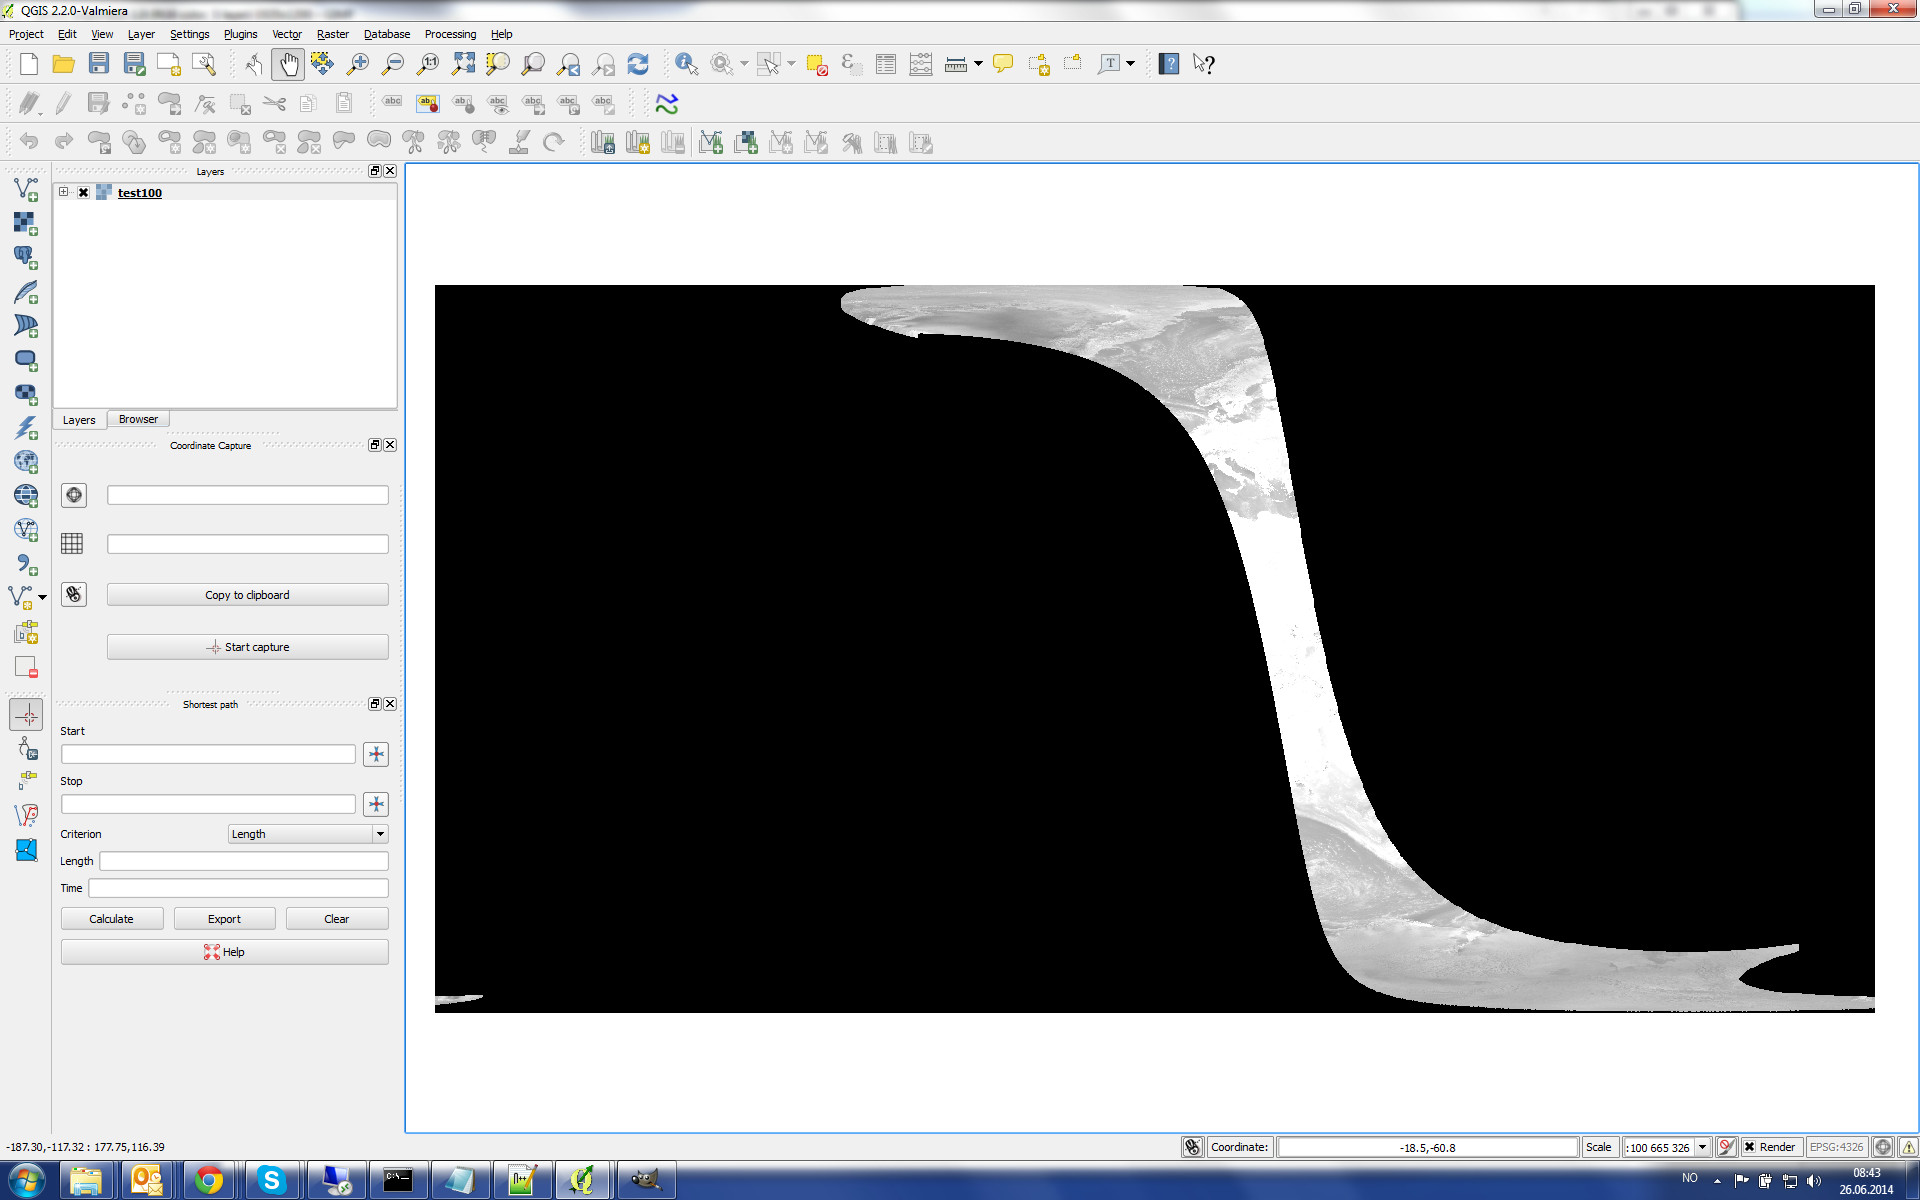Viewport: 1920px width, 1200px height.
Task: Open the Criterion dropdown showing Length
Action: pyautogui.click(x=308, y=834)
